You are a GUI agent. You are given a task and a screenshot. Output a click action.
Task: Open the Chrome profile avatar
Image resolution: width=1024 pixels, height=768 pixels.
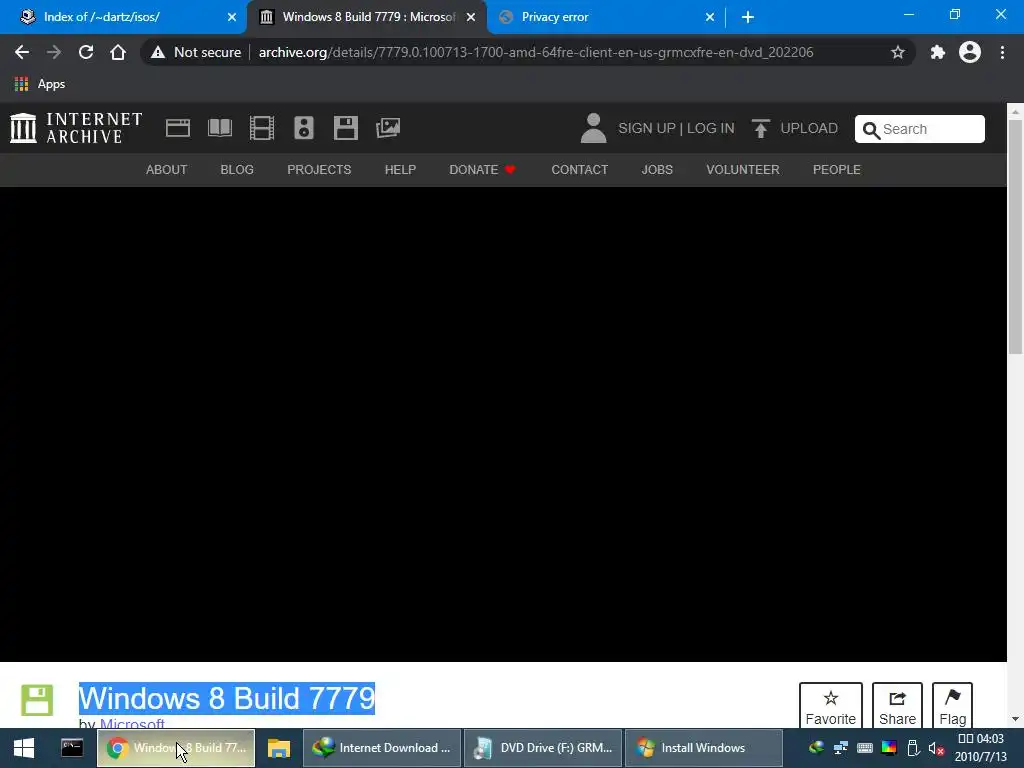970,52
